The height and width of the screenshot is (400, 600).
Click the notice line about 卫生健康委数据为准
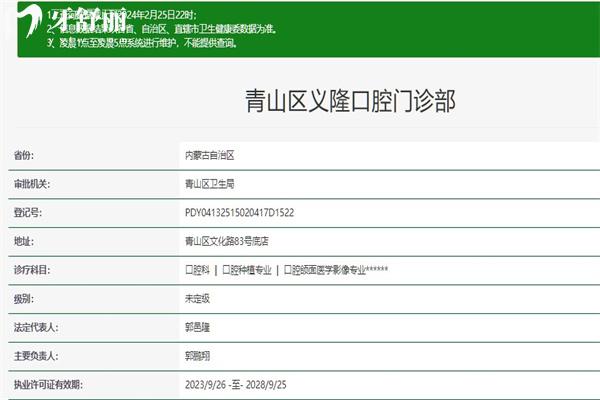(162, 29)
